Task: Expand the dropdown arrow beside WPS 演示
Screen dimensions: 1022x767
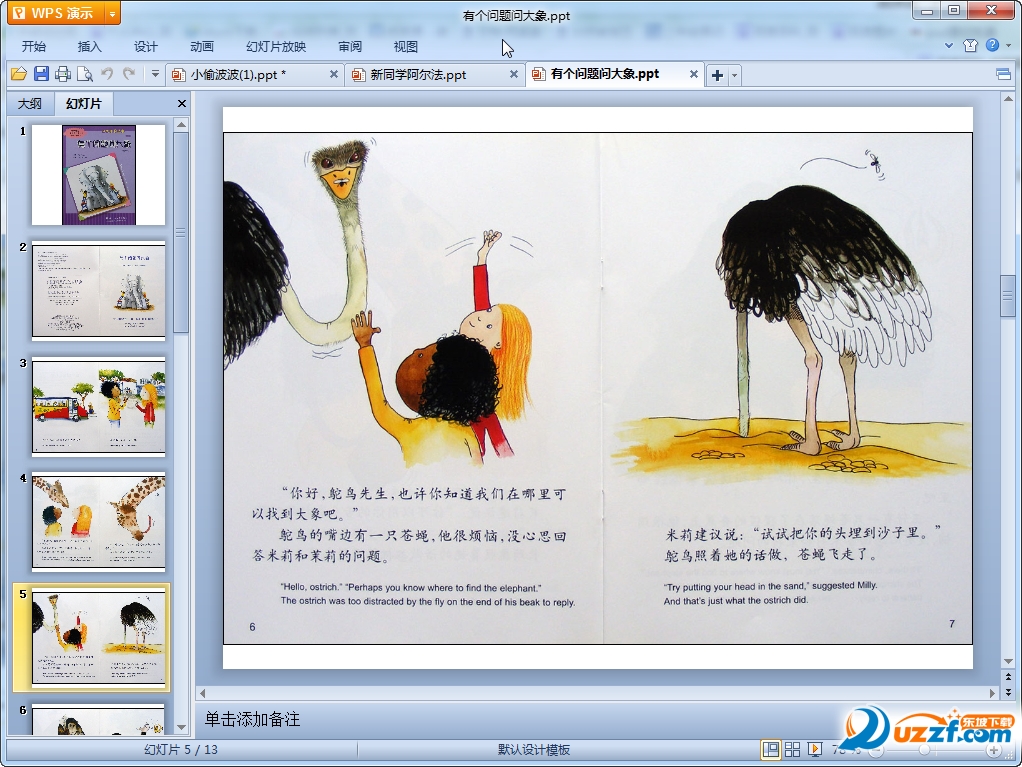Action: [x=113, y=13]
